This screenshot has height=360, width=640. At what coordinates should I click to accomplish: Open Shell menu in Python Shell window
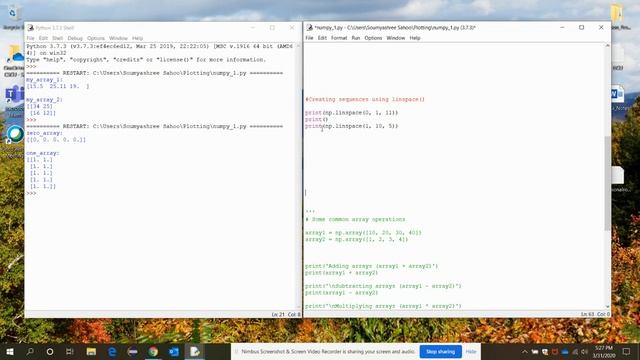pyautogui.click(x=57, y=38)
